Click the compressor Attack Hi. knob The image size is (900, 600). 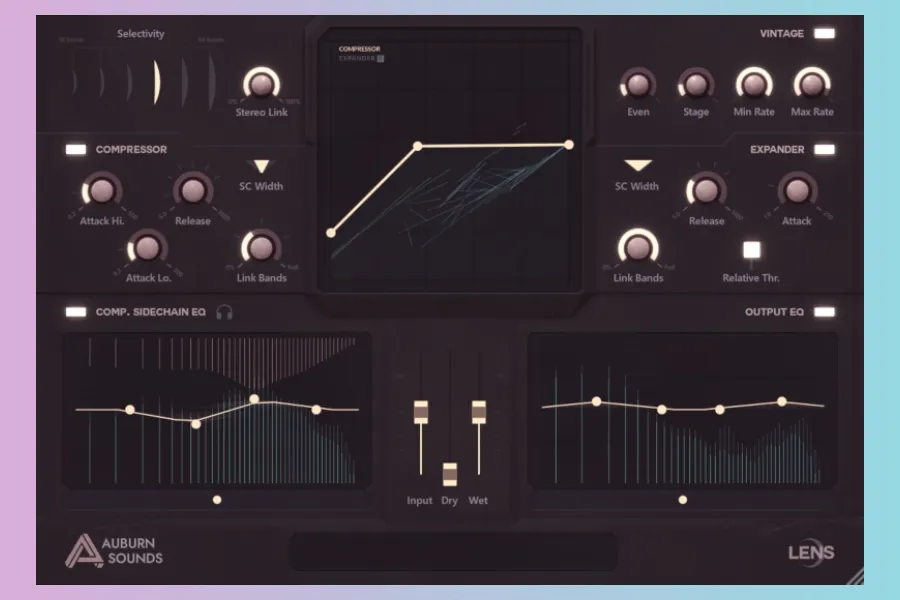tap(101, 190)
